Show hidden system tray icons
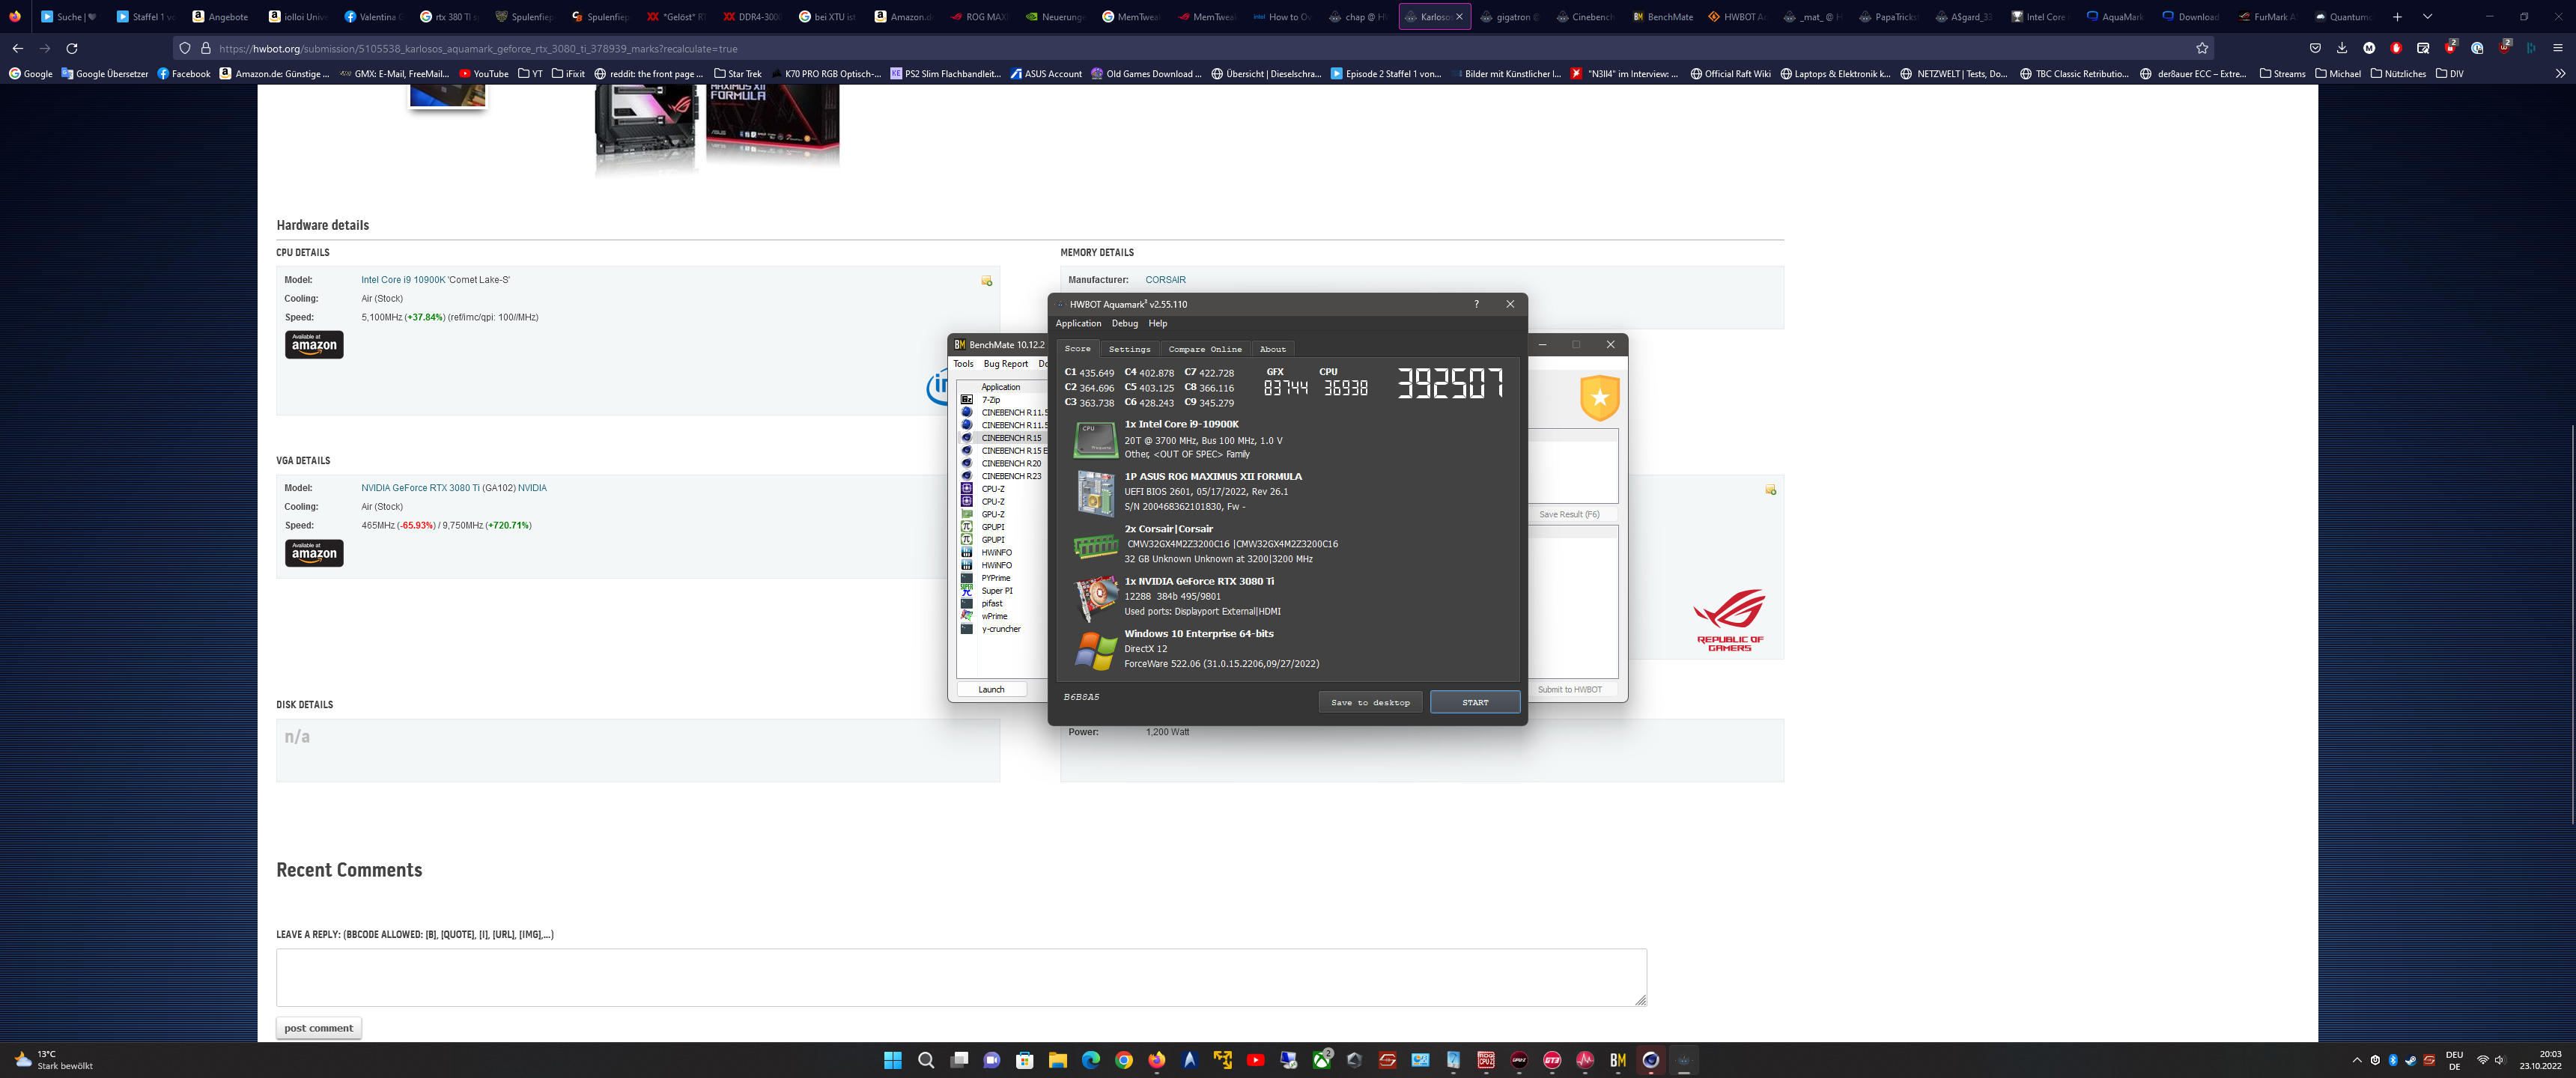 coord(2357,1060)
